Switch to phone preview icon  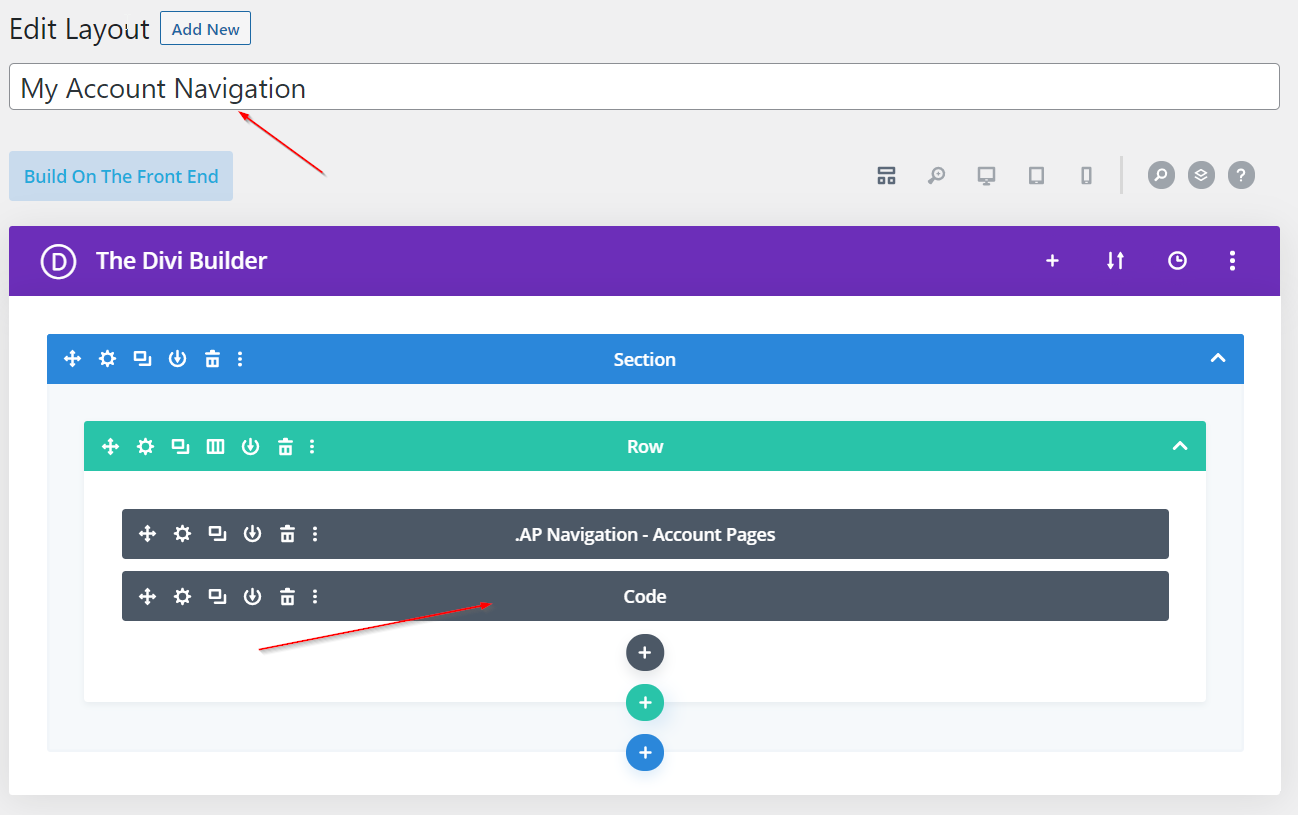coord(1086,176)
